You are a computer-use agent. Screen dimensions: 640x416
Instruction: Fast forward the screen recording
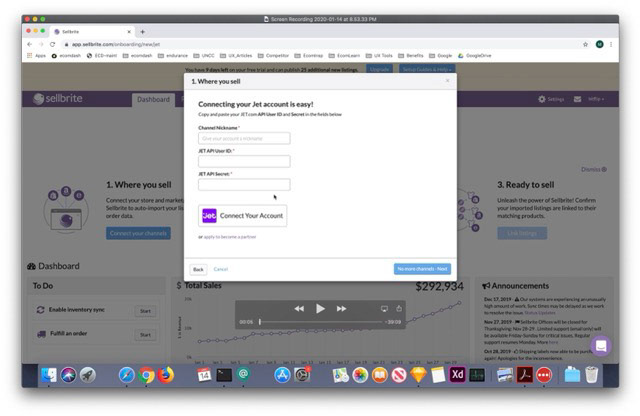click(x=342, y=309)
